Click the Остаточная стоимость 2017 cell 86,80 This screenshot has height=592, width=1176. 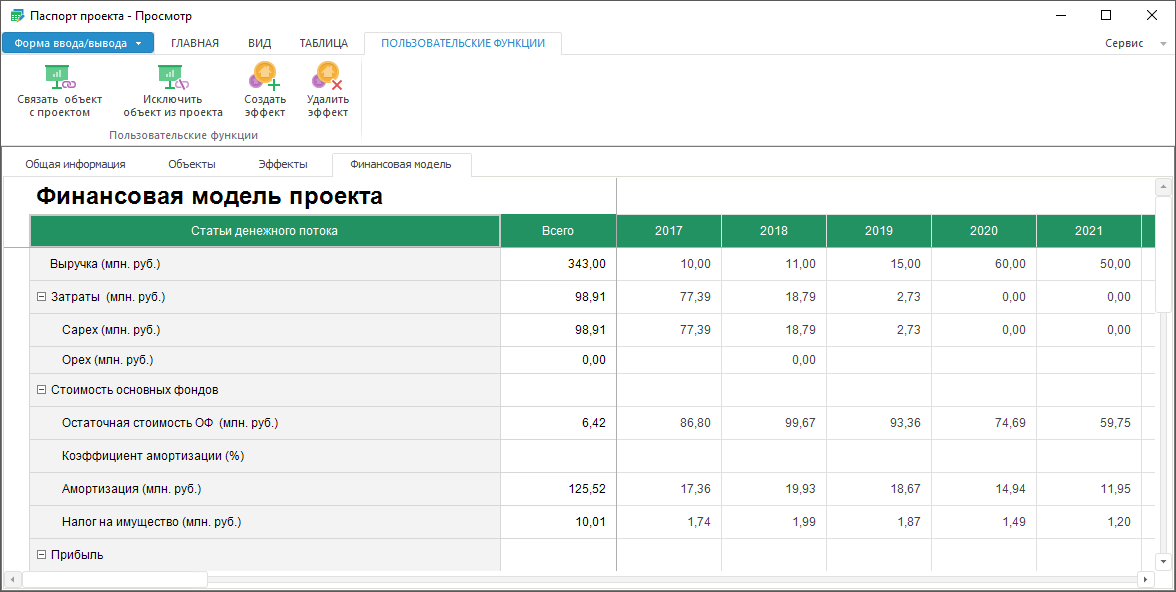tap(669, 423)
